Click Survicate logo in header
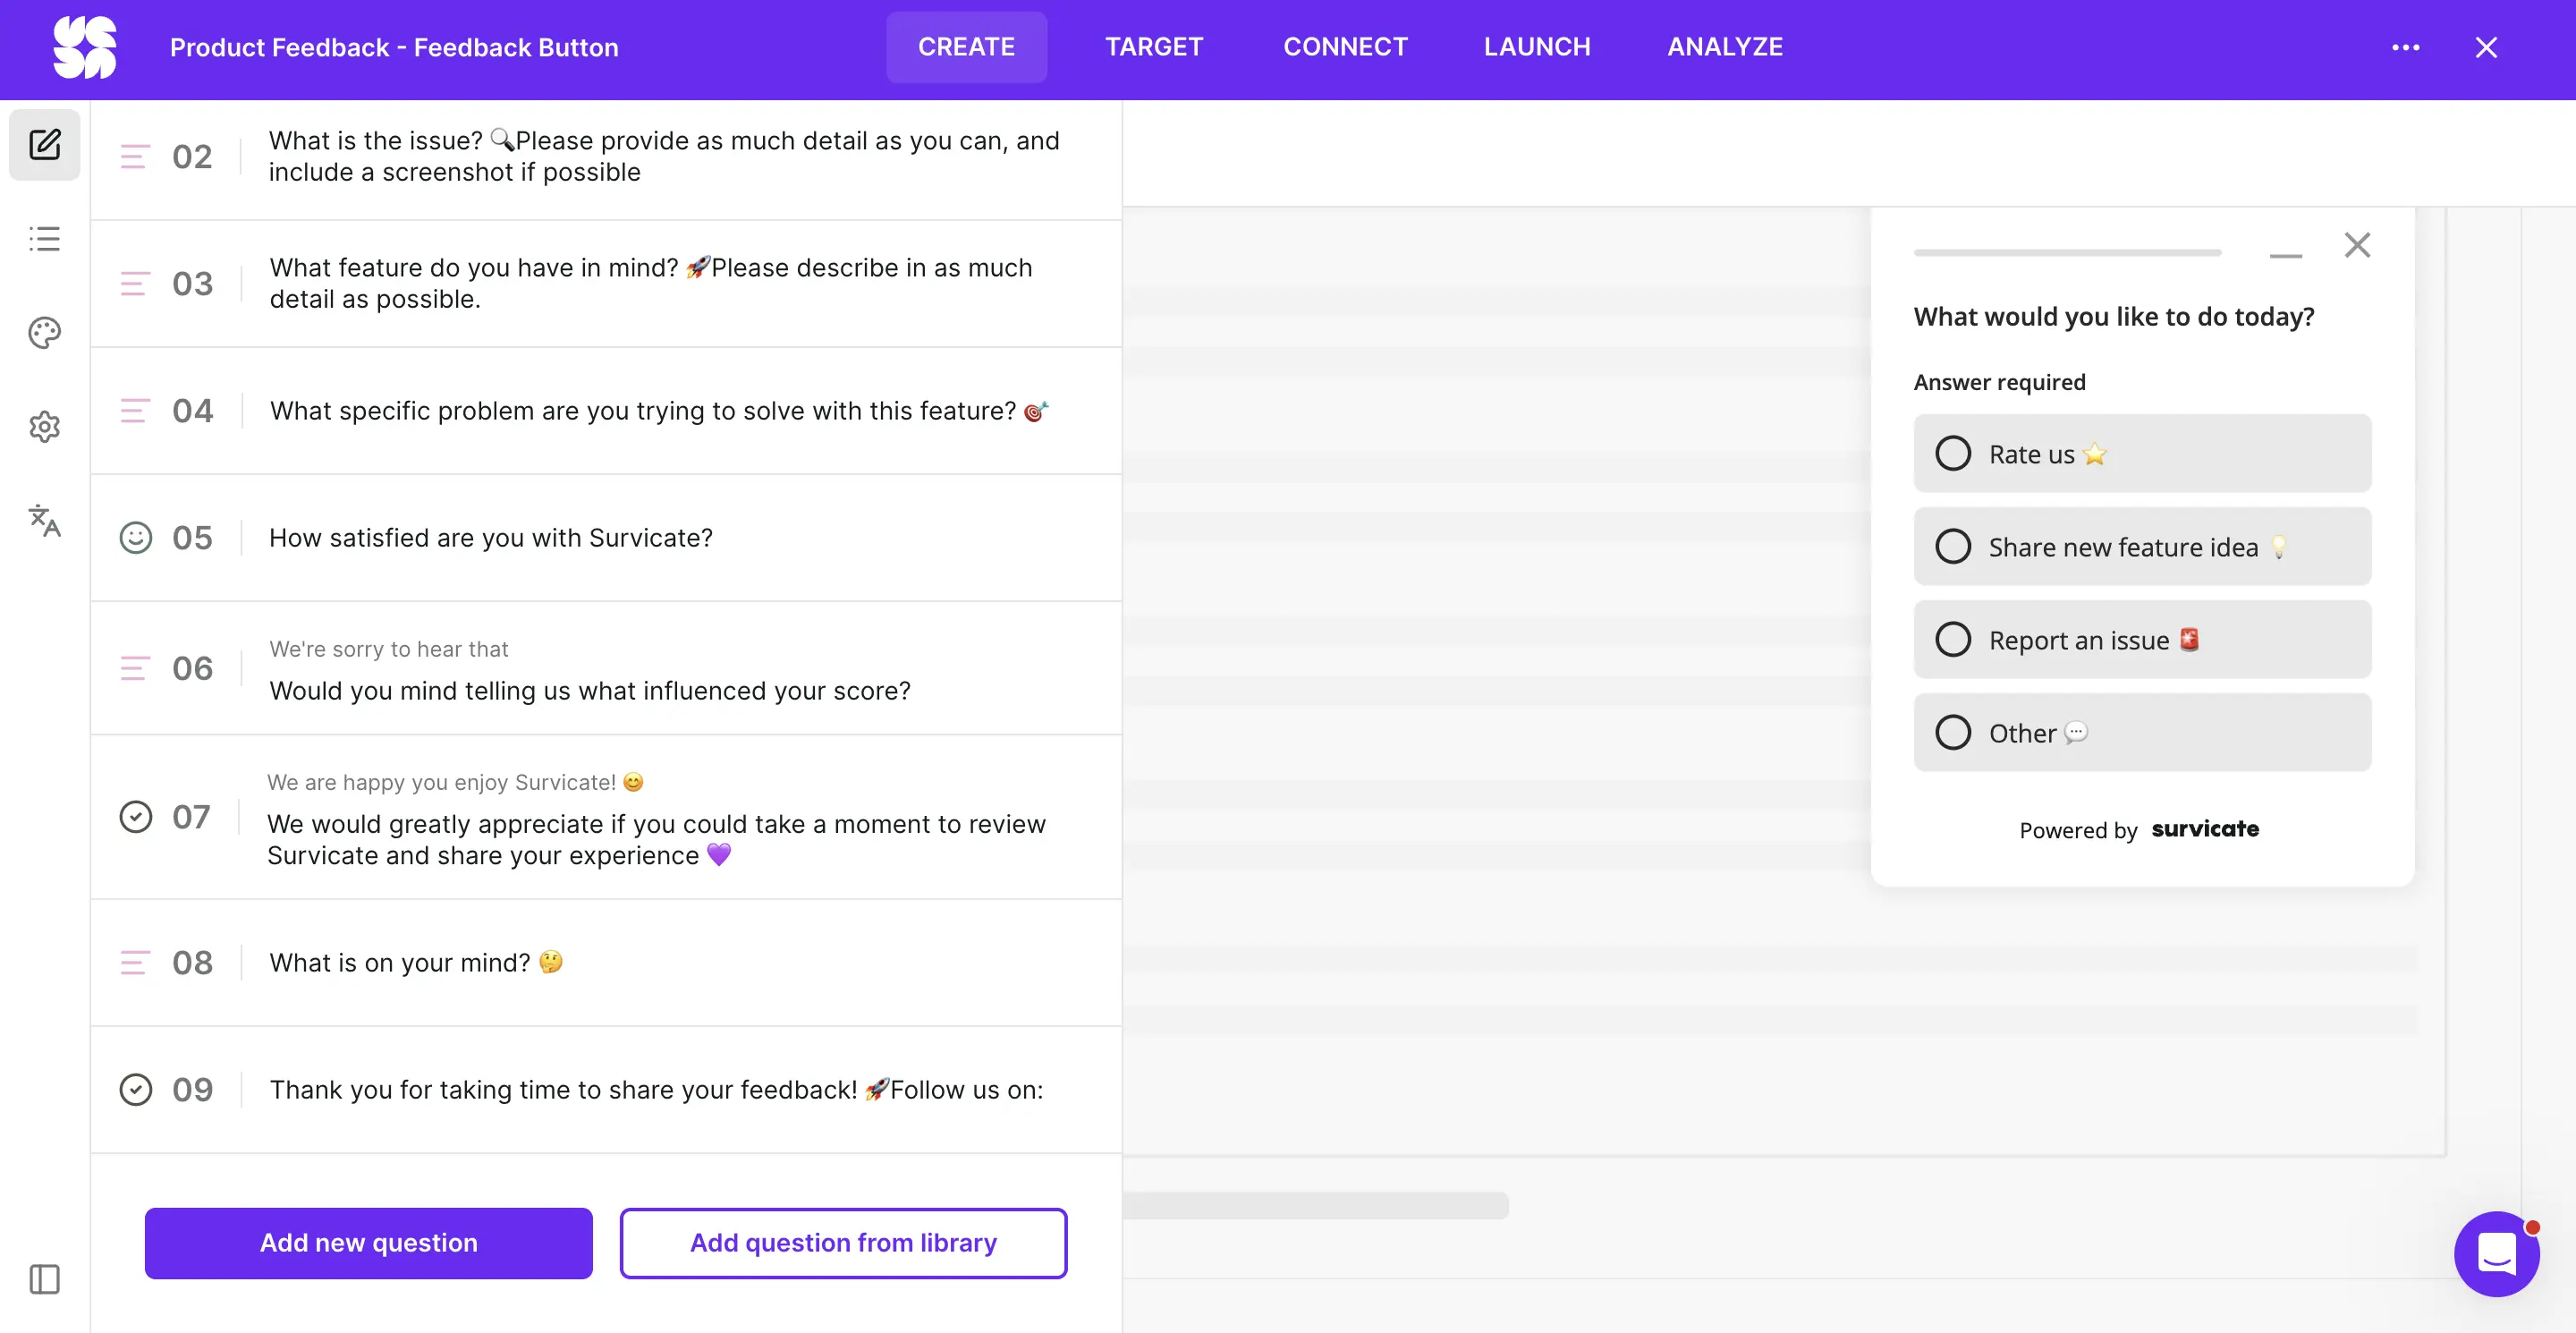The width and height of the screenshot is (2576, 1333). click(85, 47)
